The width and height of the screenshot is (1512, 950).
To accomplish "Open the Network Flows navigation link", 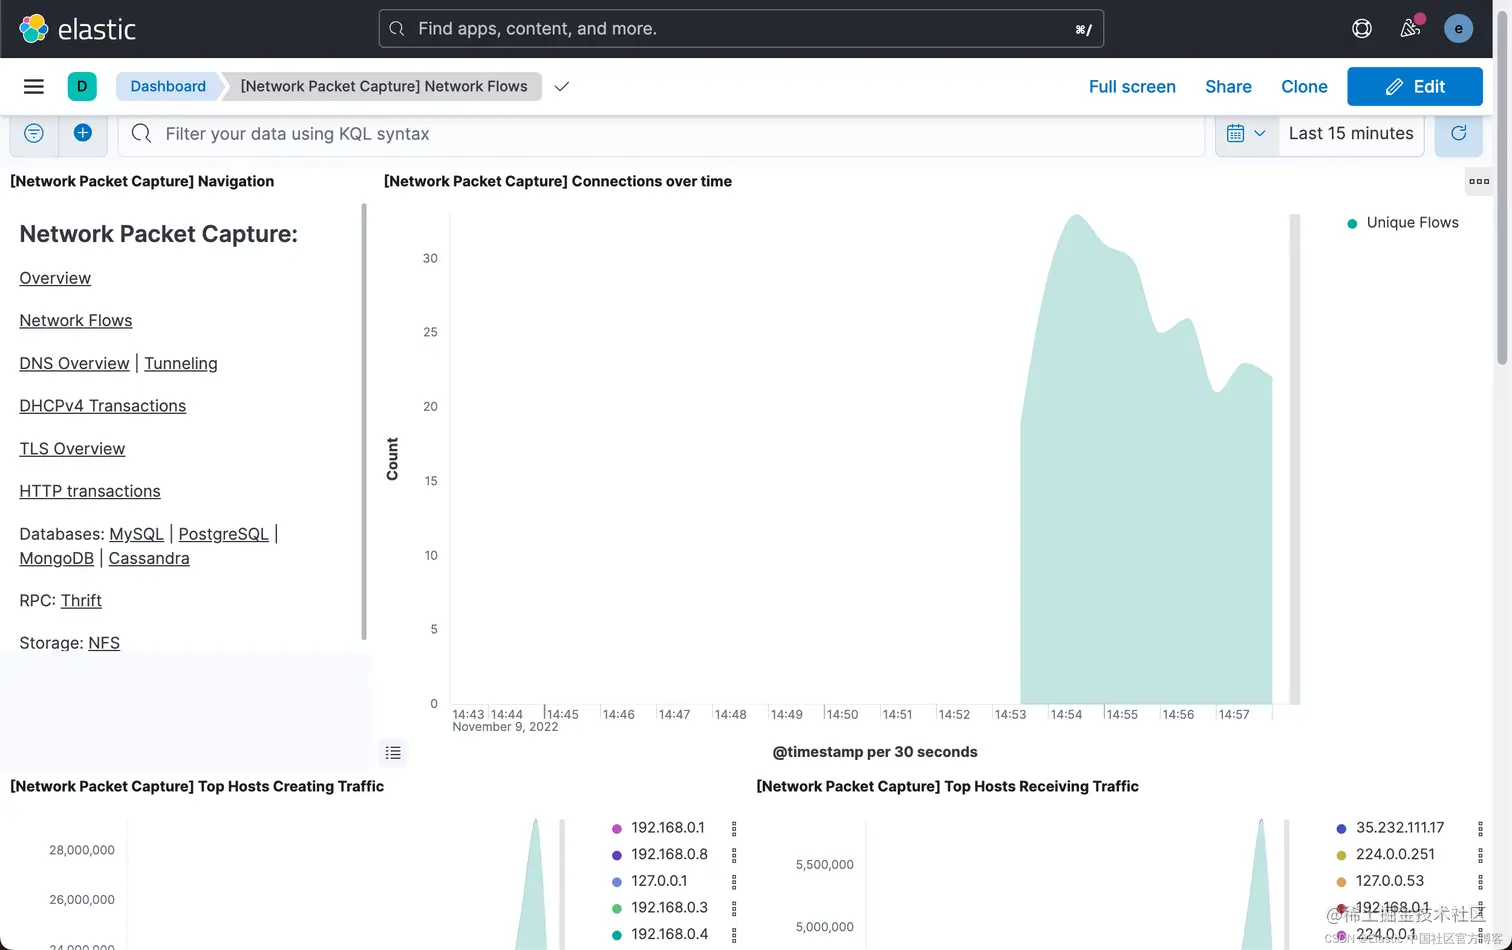I will [76, 320].
